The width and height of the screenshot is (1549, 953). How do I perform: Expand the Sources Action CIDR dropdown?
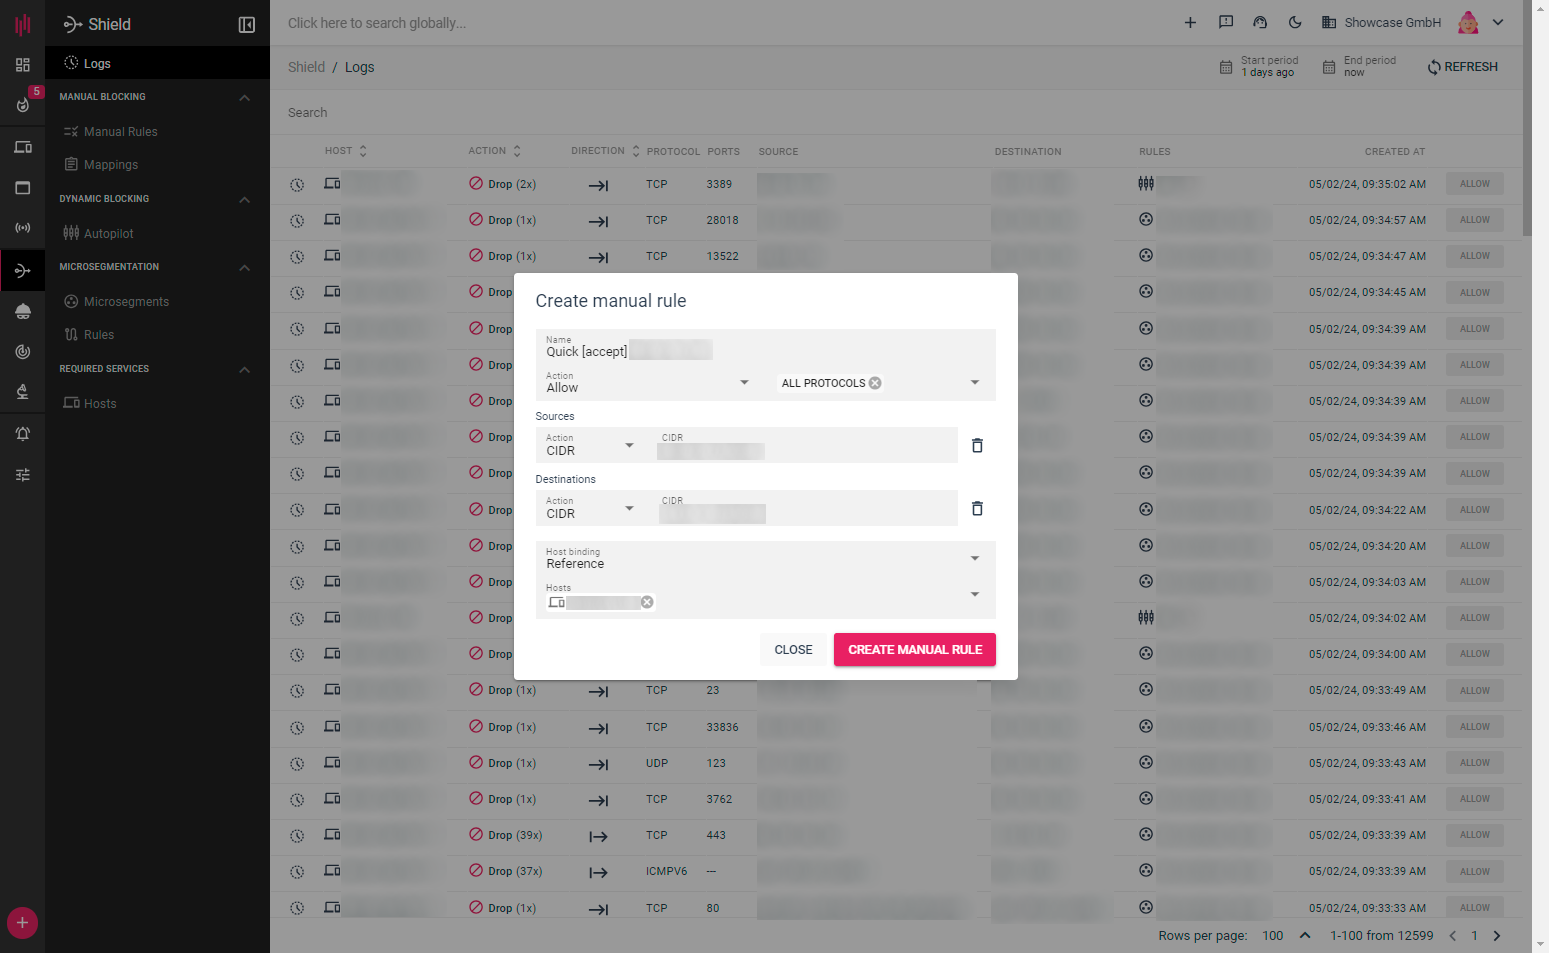590,446
